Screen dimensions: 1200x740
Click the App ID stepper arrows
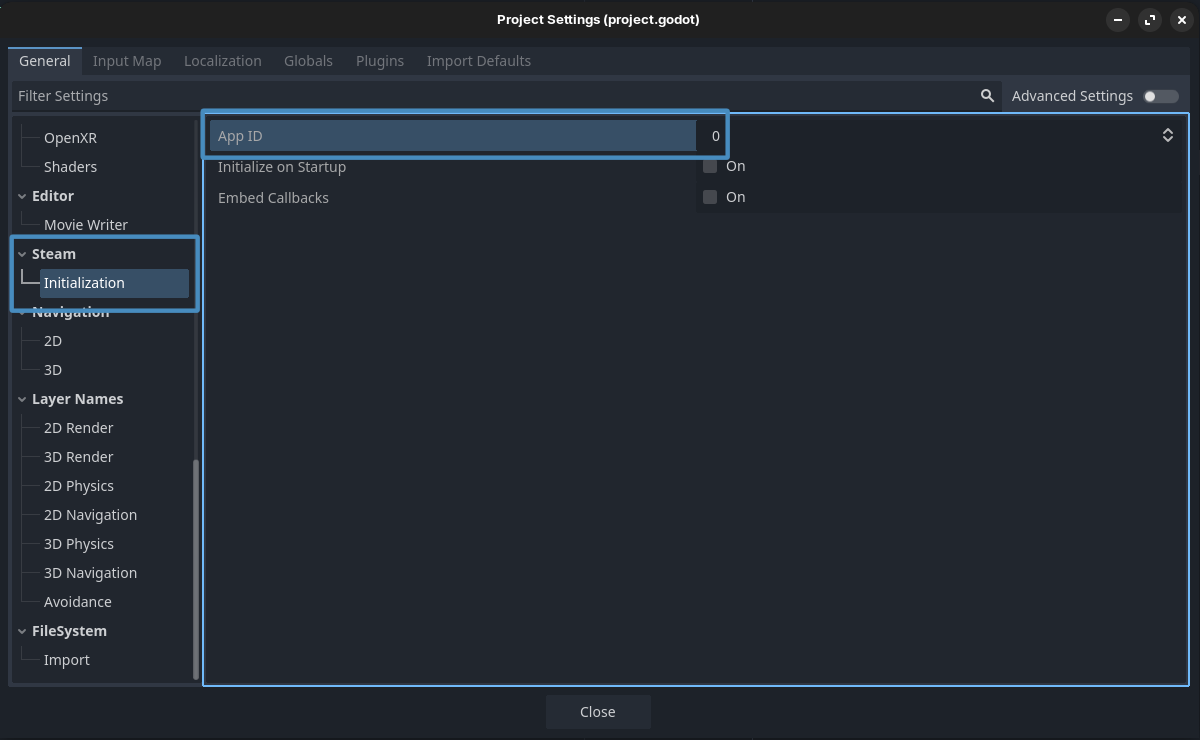click(x=1167, y=135)
